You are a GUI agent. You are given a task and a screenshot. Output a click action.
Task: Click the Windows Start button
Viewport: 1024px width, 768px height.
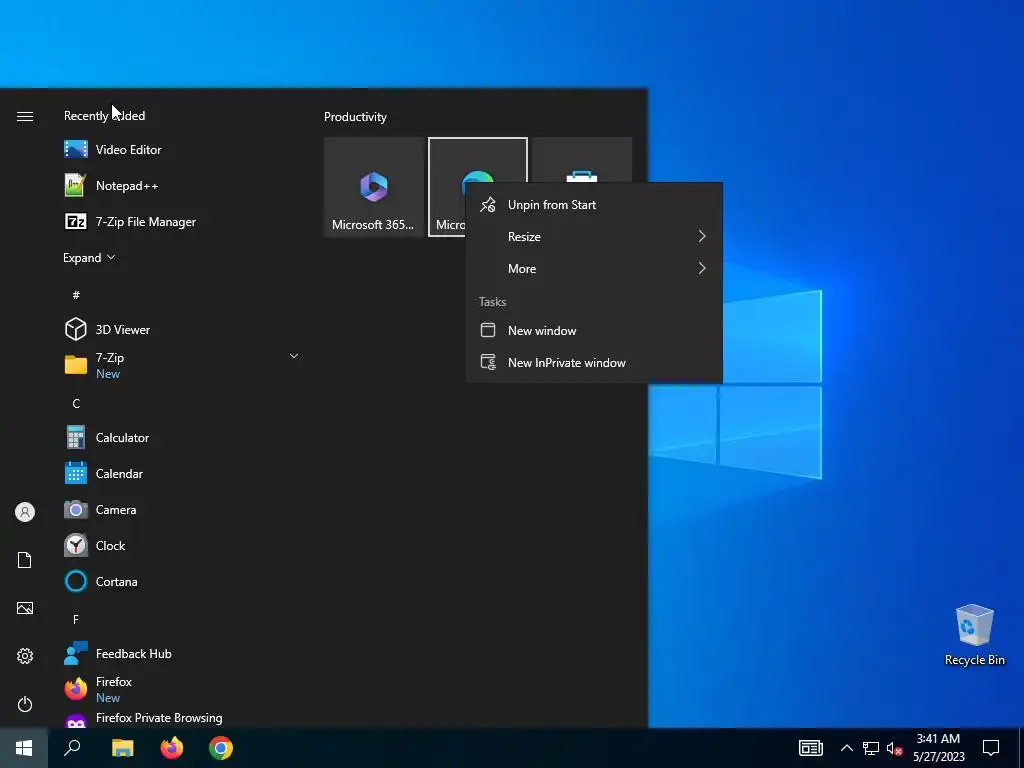click(x=24, y=748)
